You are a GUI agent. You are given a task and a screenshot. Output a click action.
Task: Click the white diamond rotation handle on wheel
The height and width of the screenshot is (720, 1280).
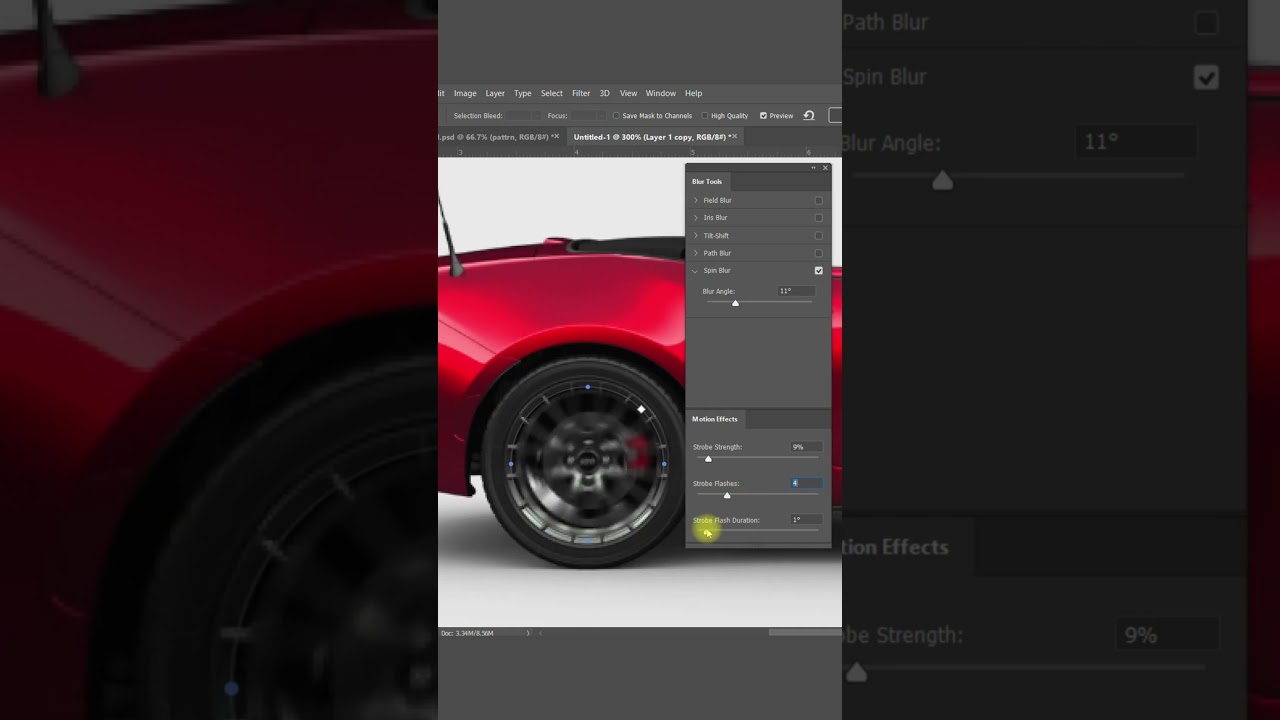click(x=641, y=409)
